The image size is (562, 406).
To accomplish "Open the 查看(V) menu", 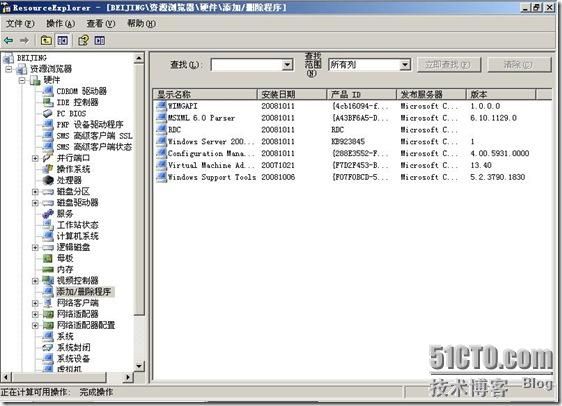I will click(x=101, y=24).
